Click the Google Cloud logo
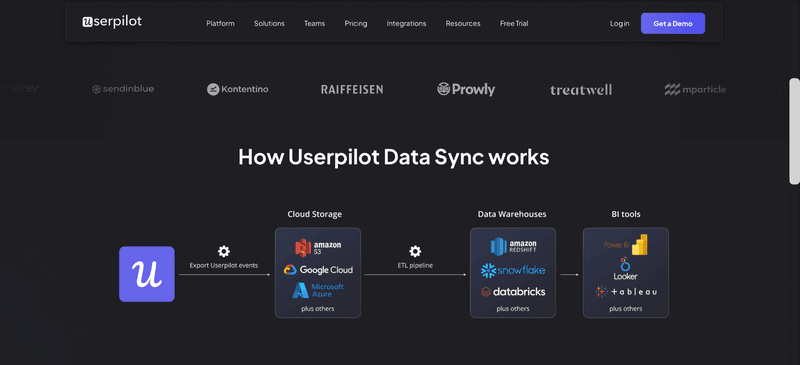The image size is (800, 365). pyautogui.click(x=318, y=270)
